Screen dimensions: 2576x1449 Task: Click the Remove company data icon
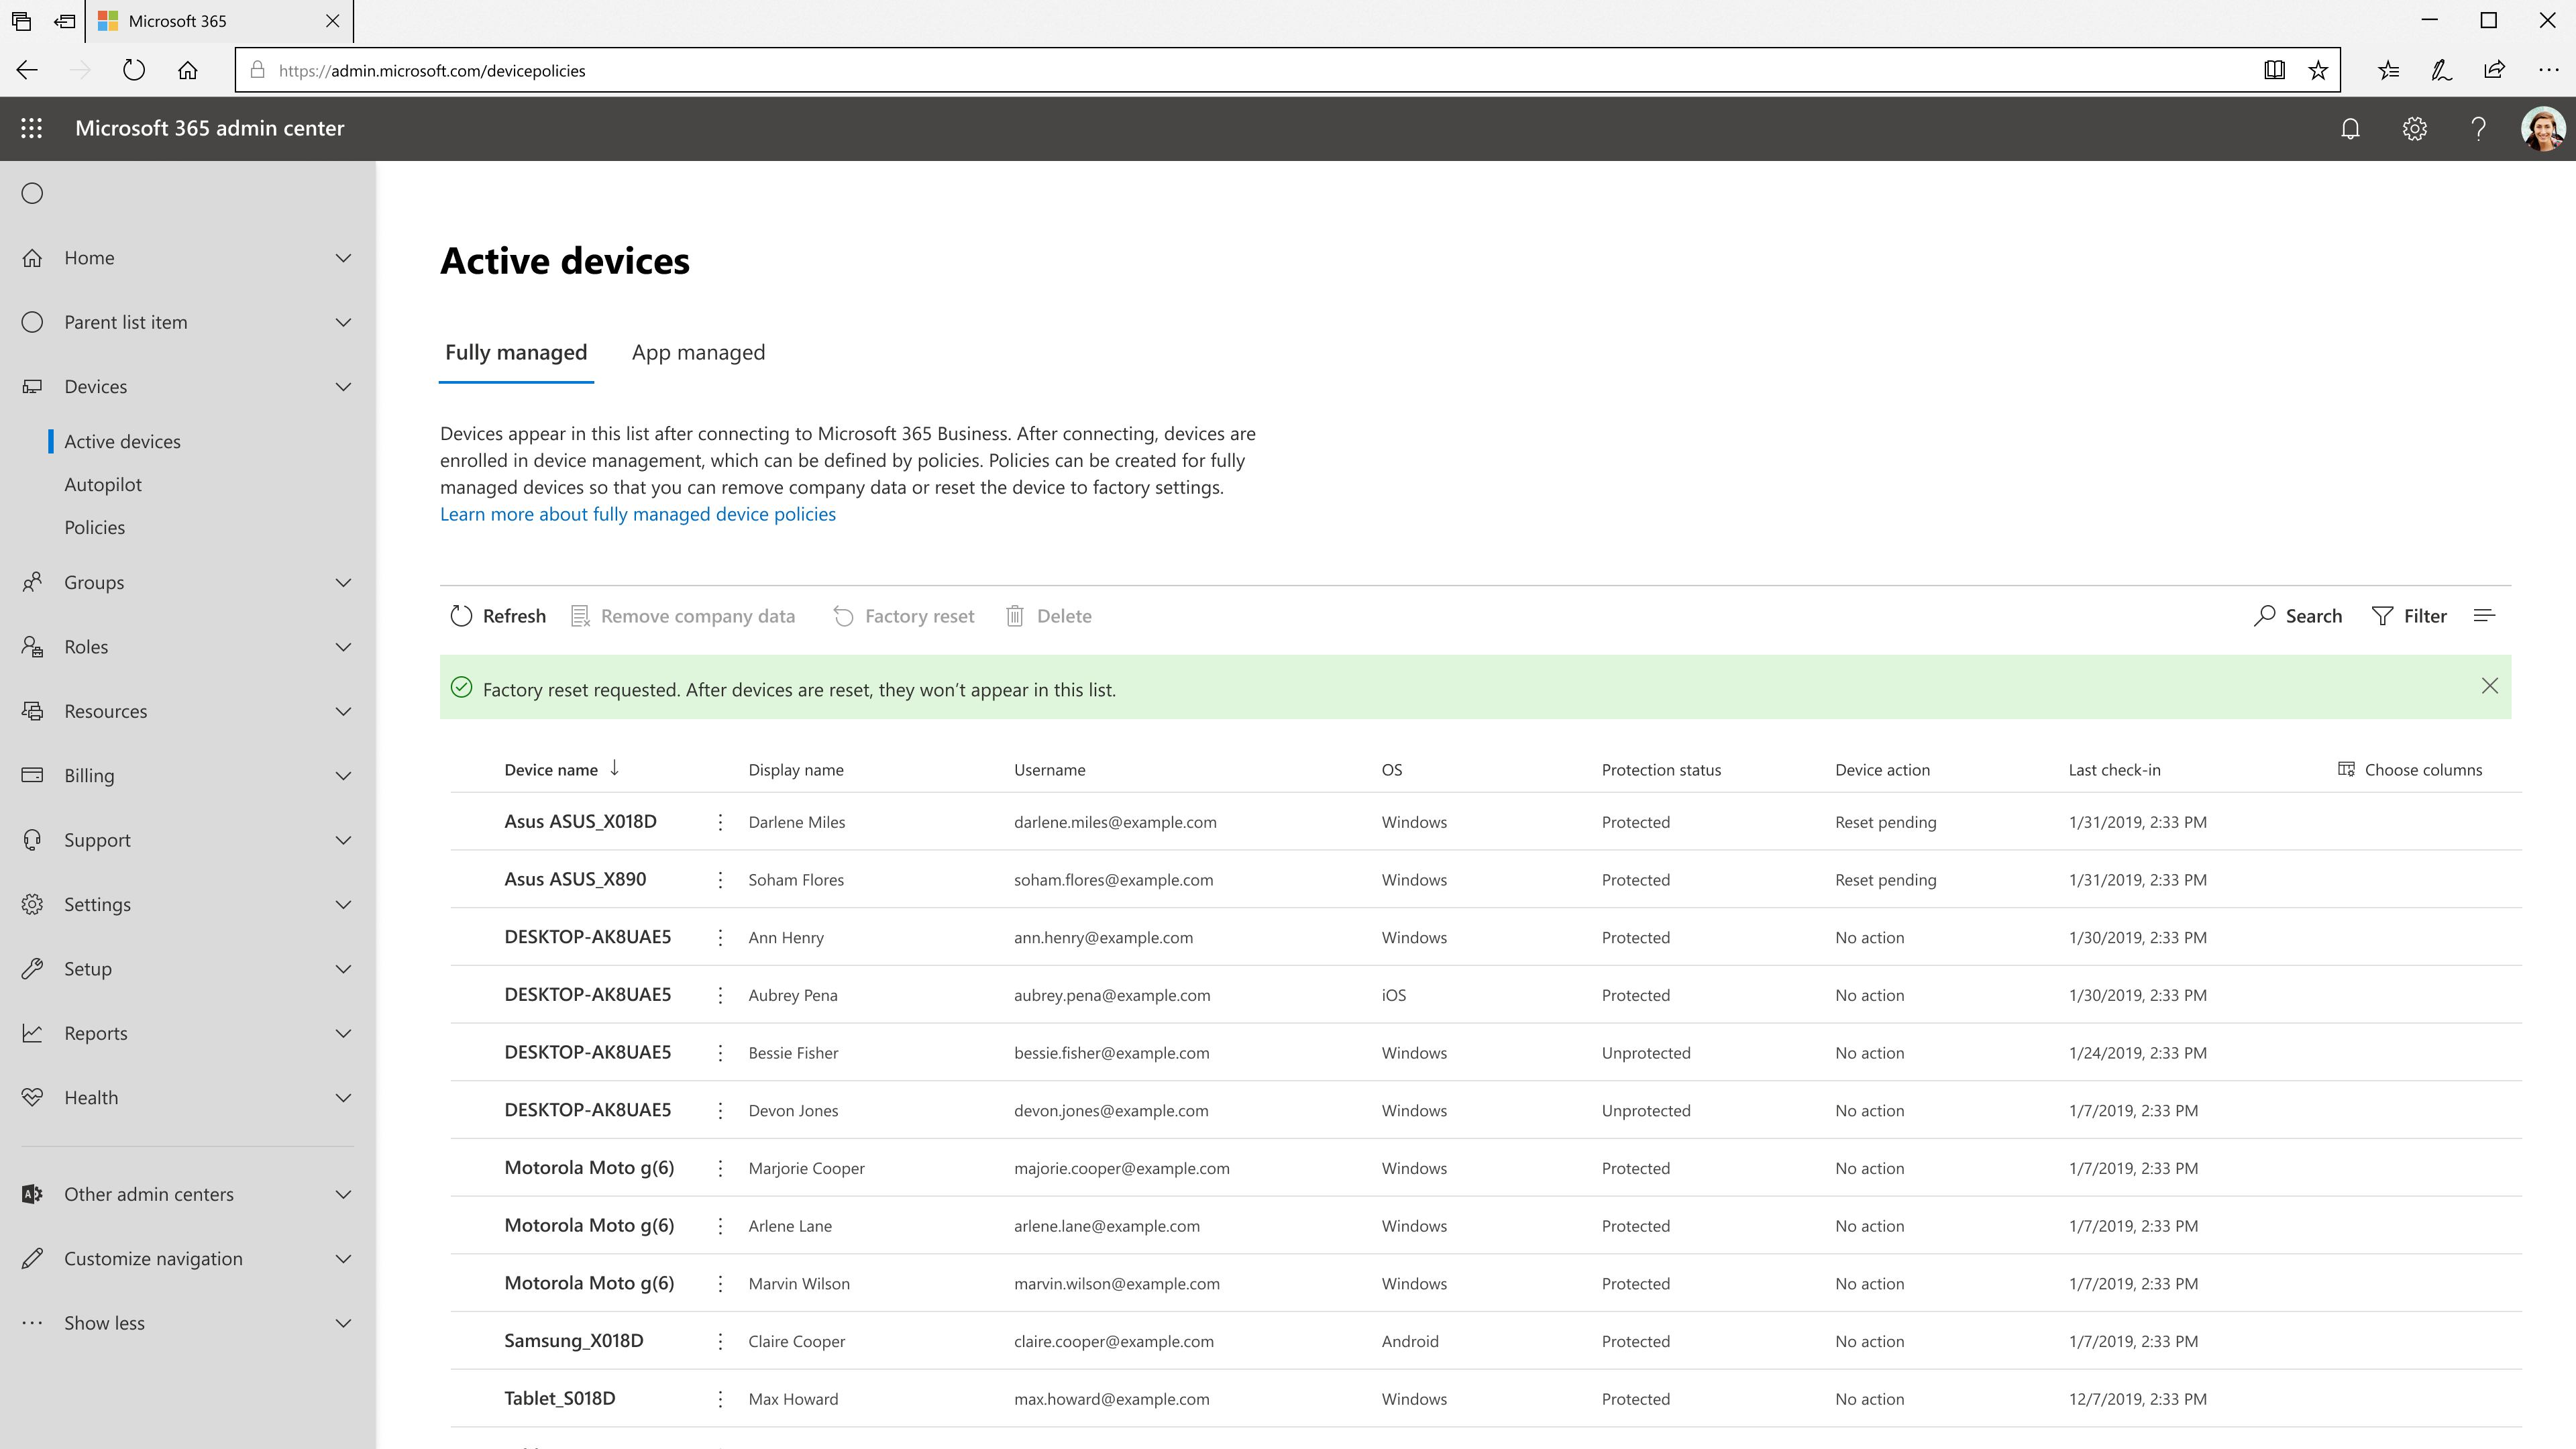[x=579, y=616]
